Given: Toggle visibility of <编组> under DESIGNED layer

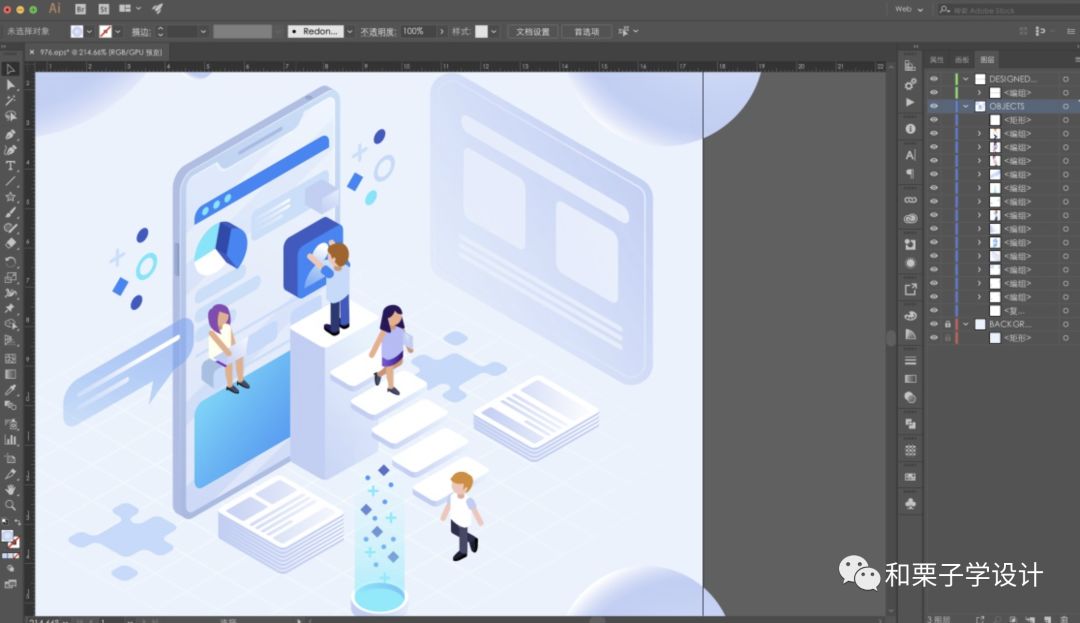Looking at the screenshot, I should coord(934,92).
